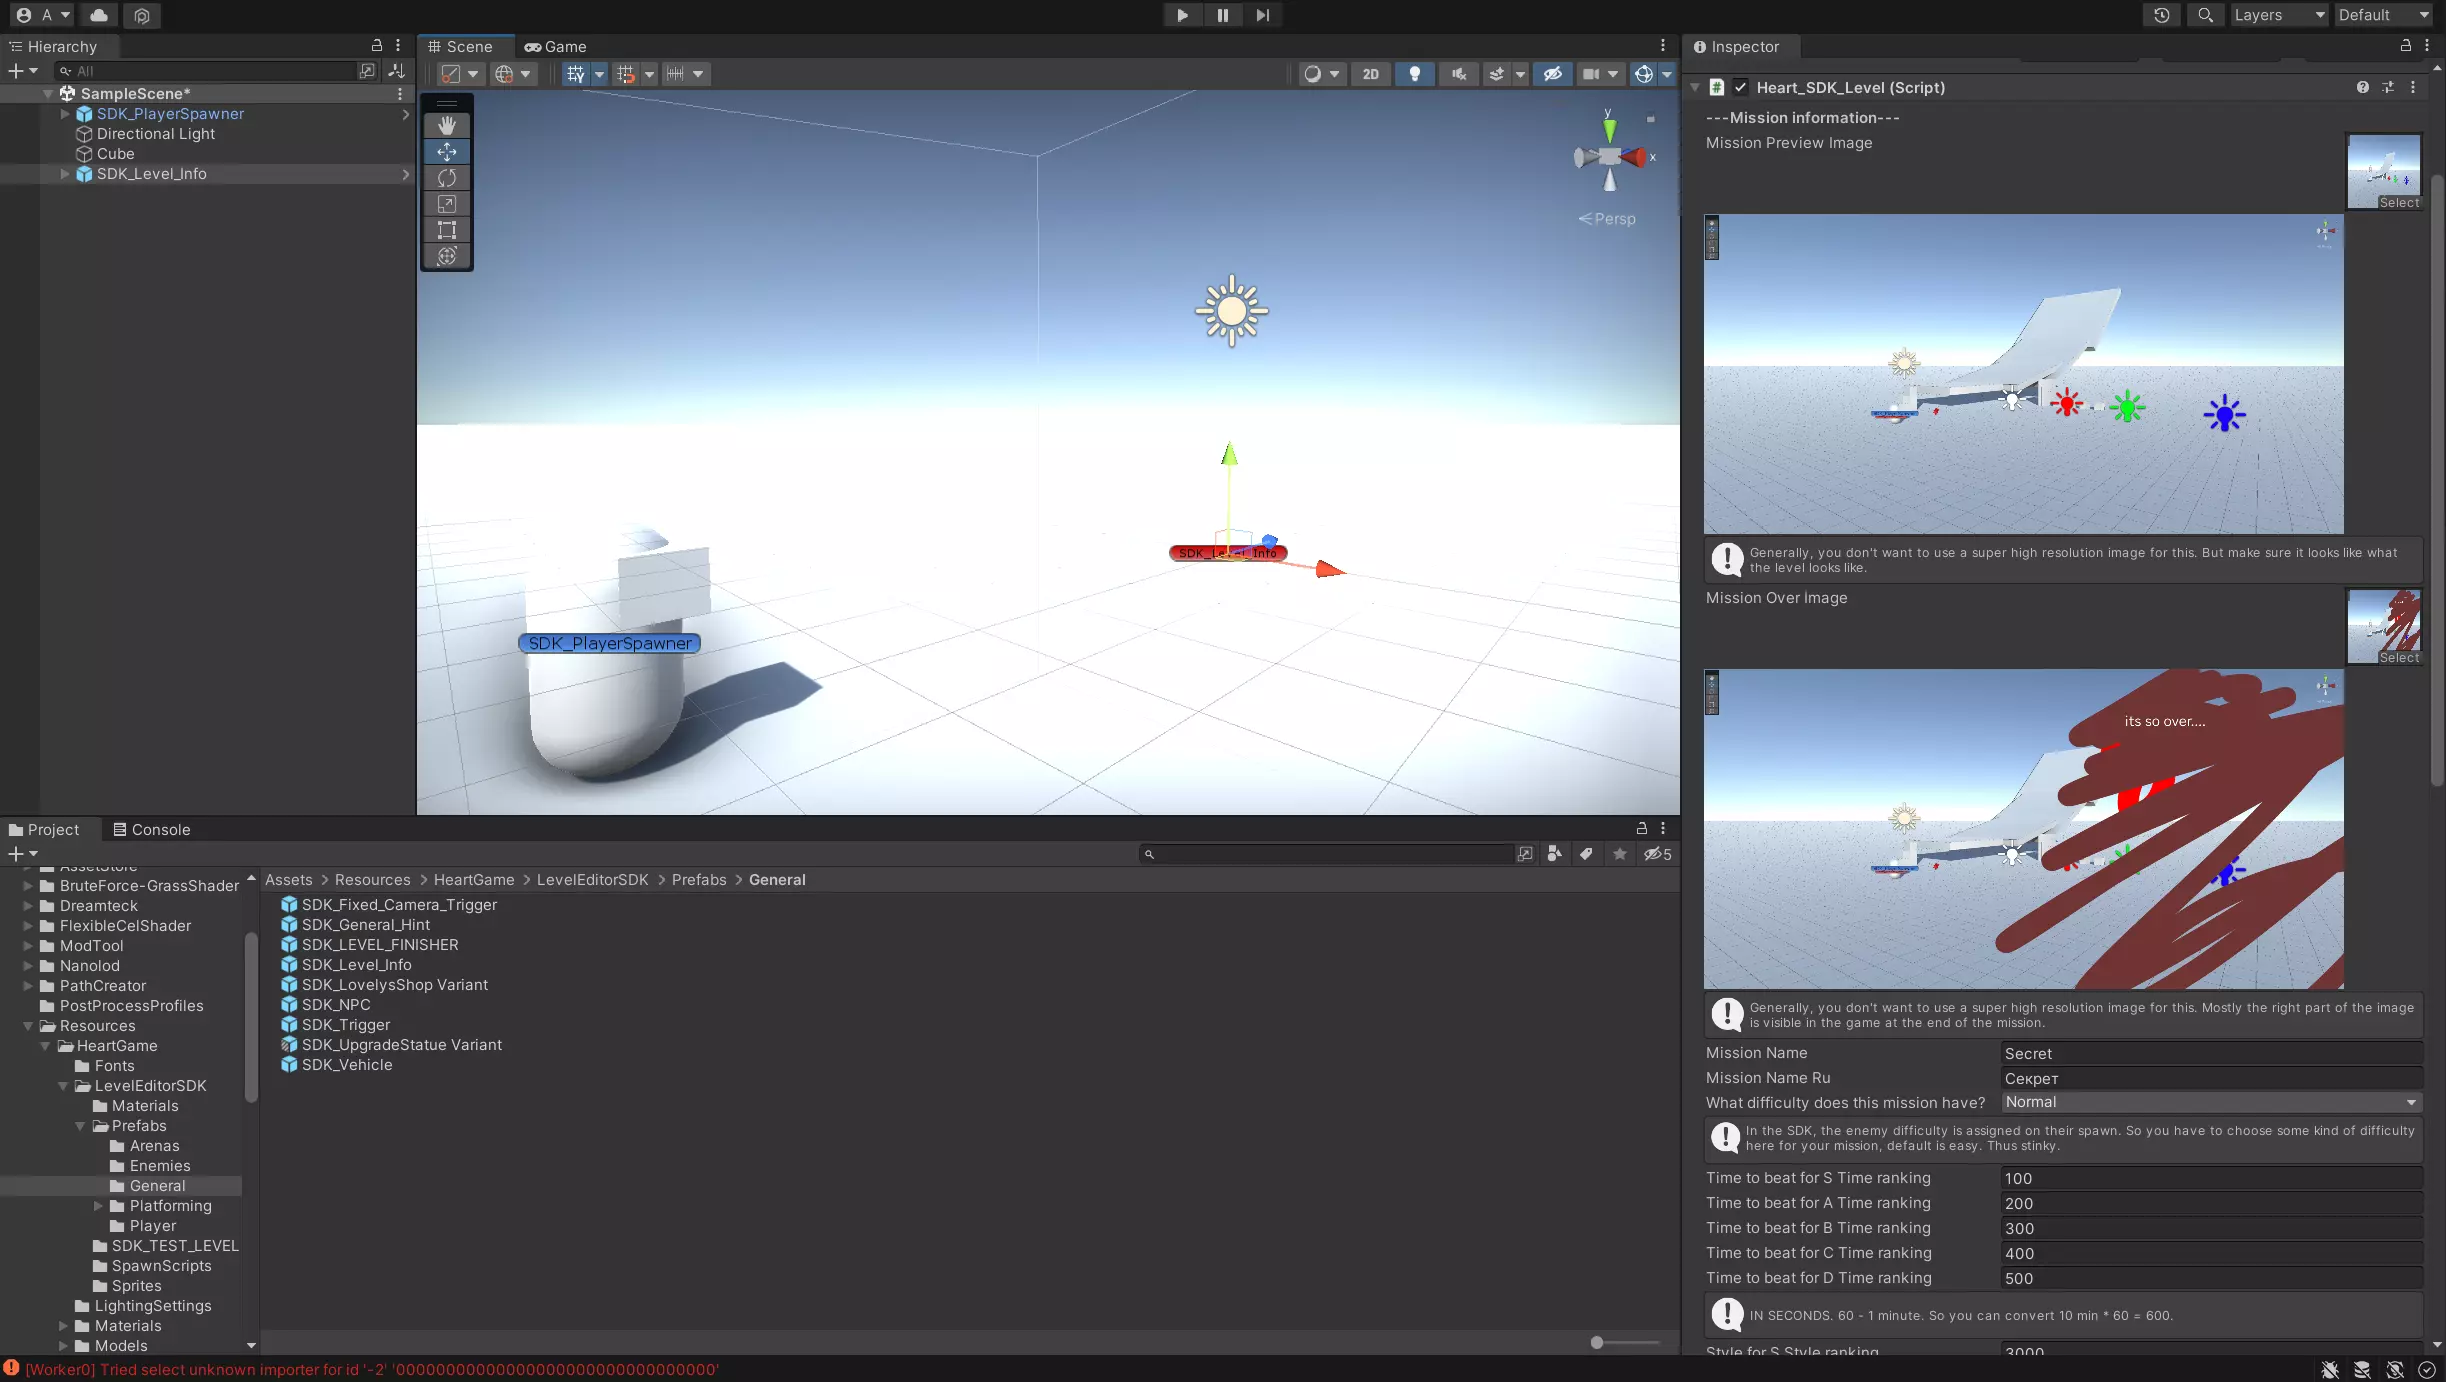Uncheck the Heart_SDK_Level script enabled checkbox

(x=1741, y=88)
